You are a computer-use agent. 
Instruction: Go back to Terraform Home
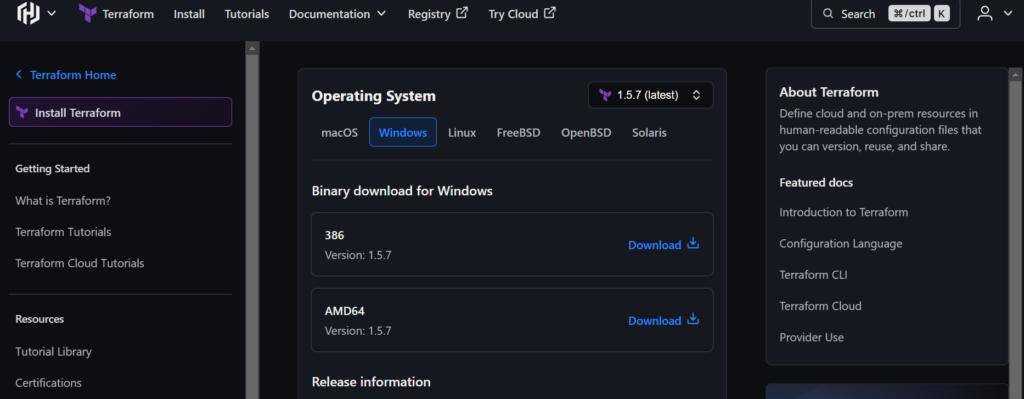coord(65,75)
